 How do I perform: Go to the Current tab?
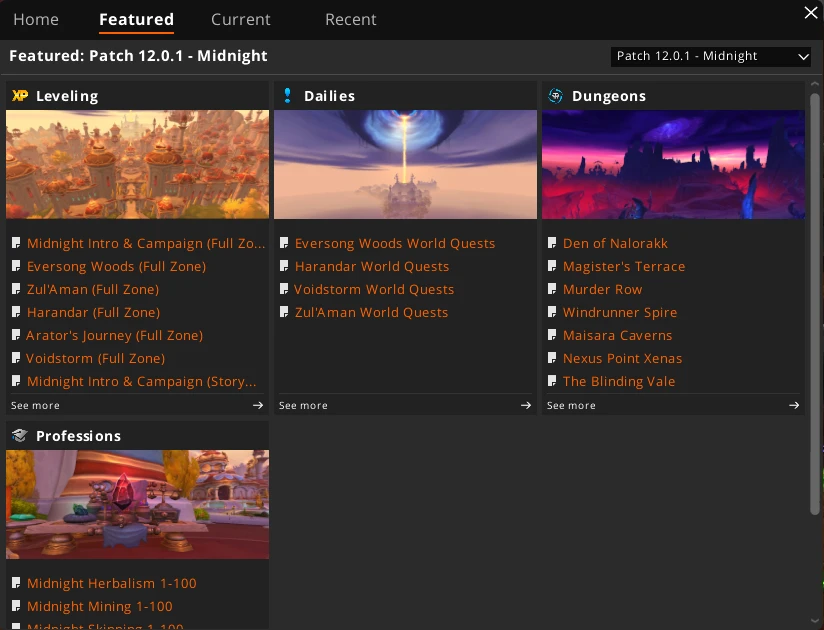(241, 19)
